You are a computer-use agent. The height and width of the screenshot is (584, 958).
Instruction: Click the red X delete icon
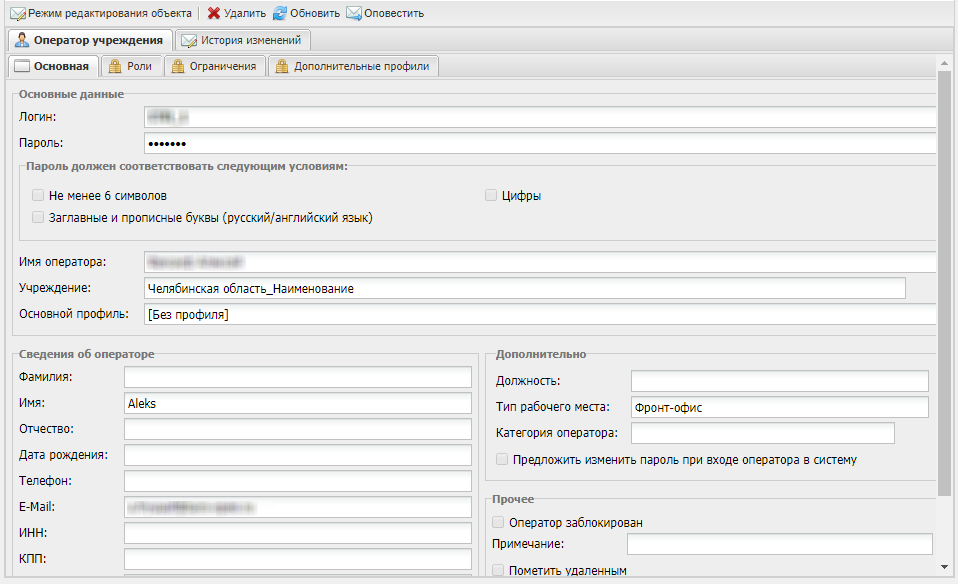click(x=214, y=14)
